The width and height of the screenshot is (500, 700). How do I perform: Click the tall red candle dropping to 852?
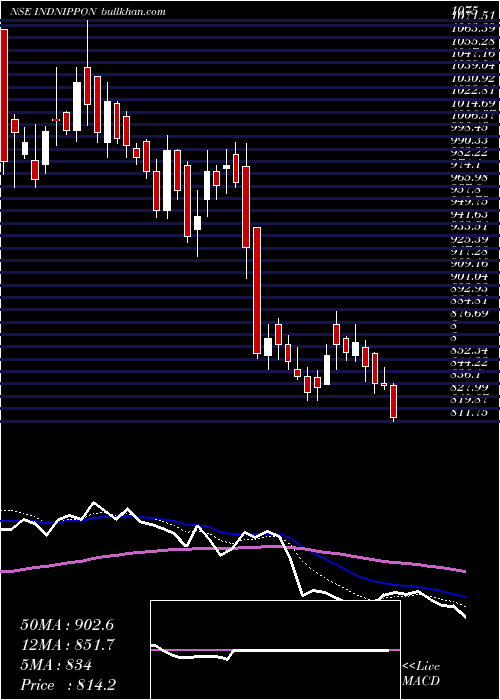tap(257, 291)
